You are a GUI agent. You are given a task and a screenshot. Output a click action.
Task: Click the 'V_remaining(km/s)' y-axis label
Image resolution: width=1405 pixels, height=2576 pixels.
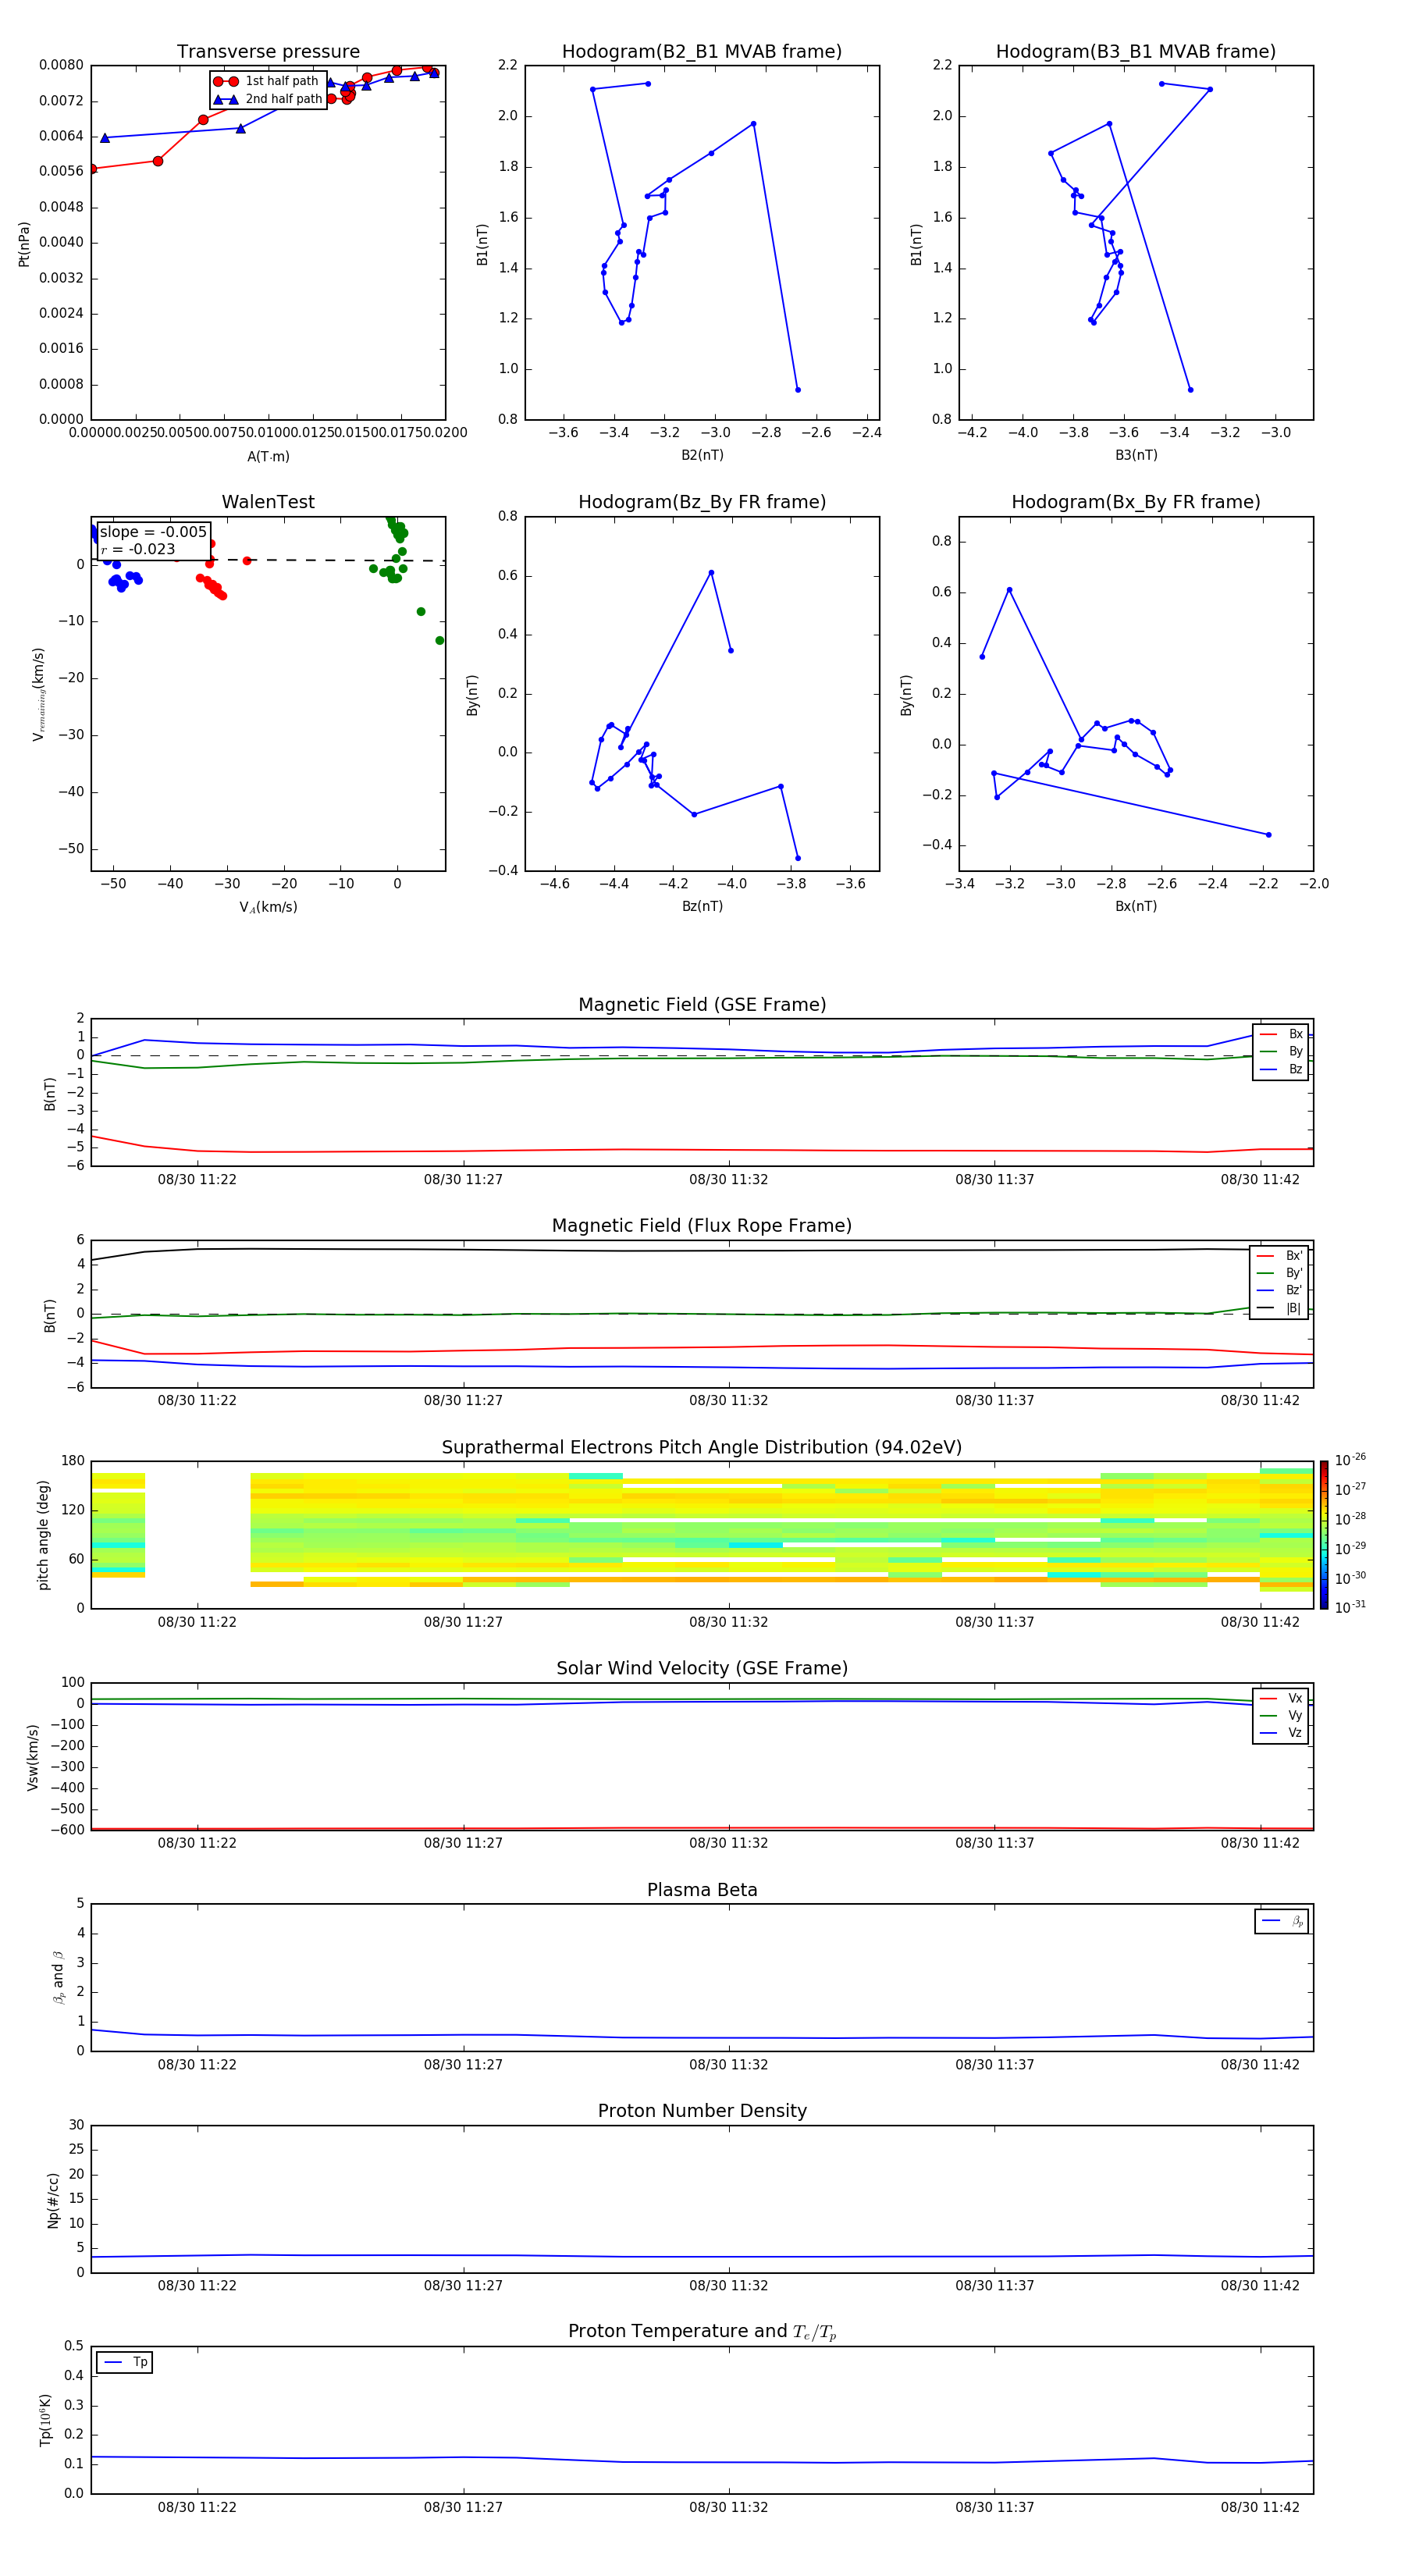coord(39,694)
